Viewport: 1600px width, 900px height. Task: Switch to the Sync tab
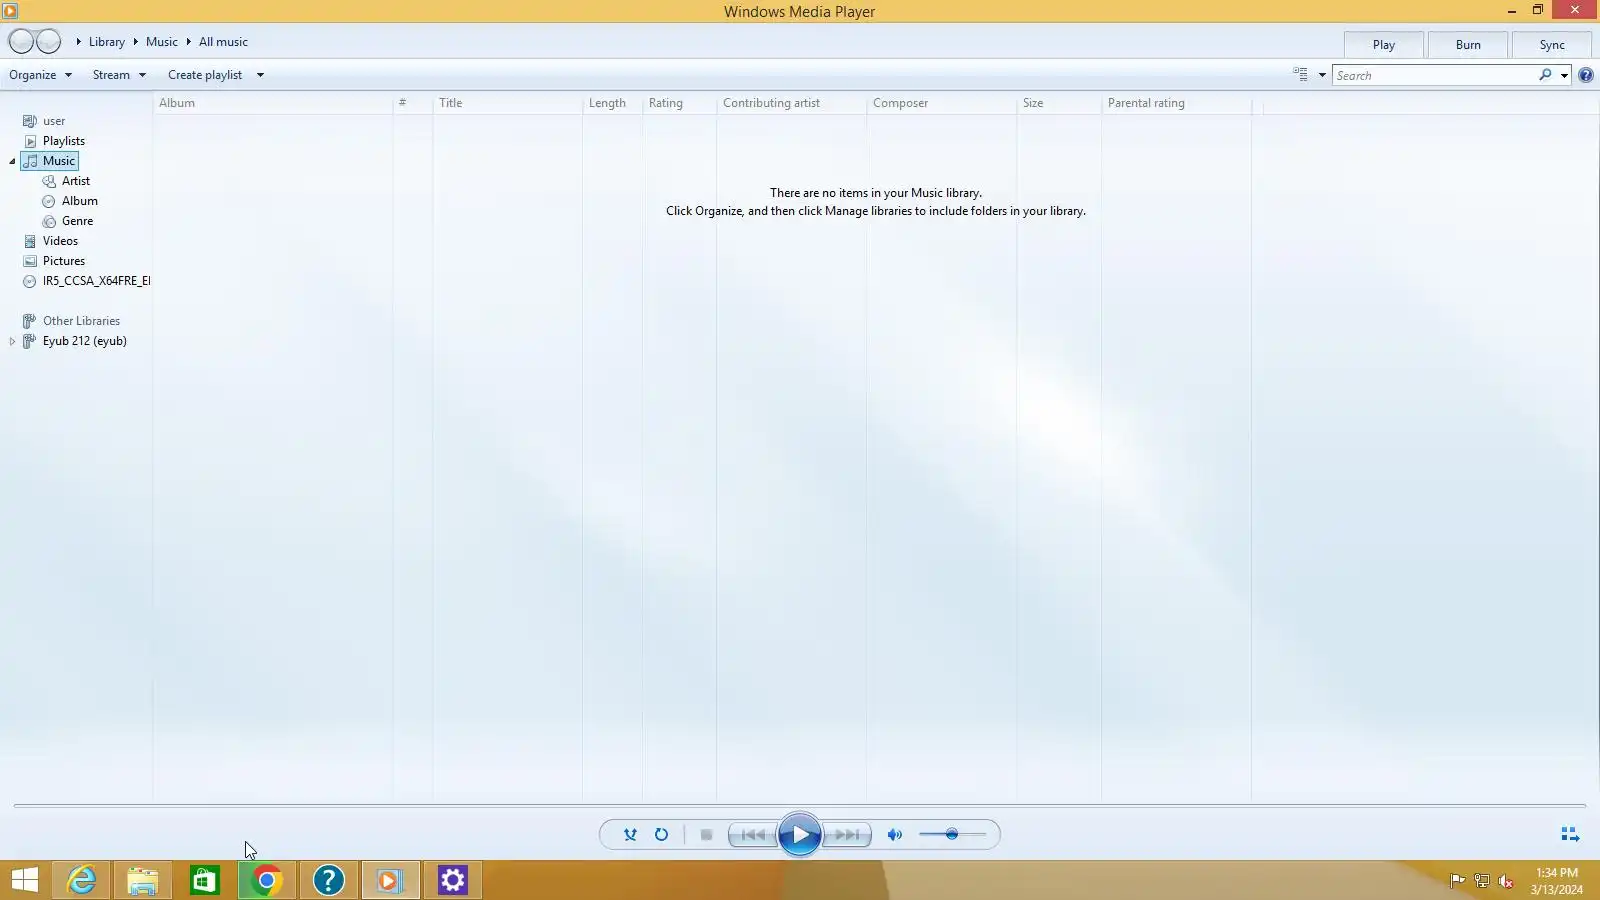[x=1552, y=45]
